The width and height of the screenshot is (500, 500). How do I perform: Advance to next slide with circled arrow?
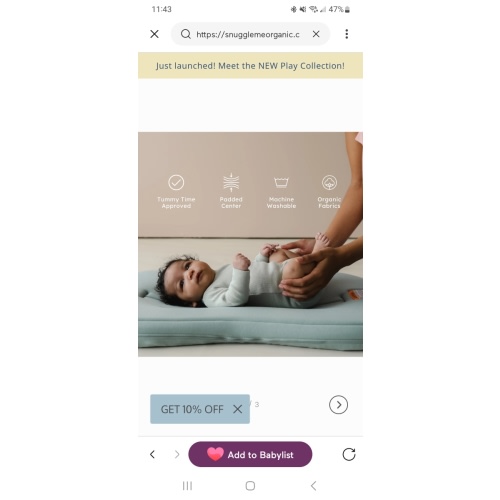click(x=338, y=405)
